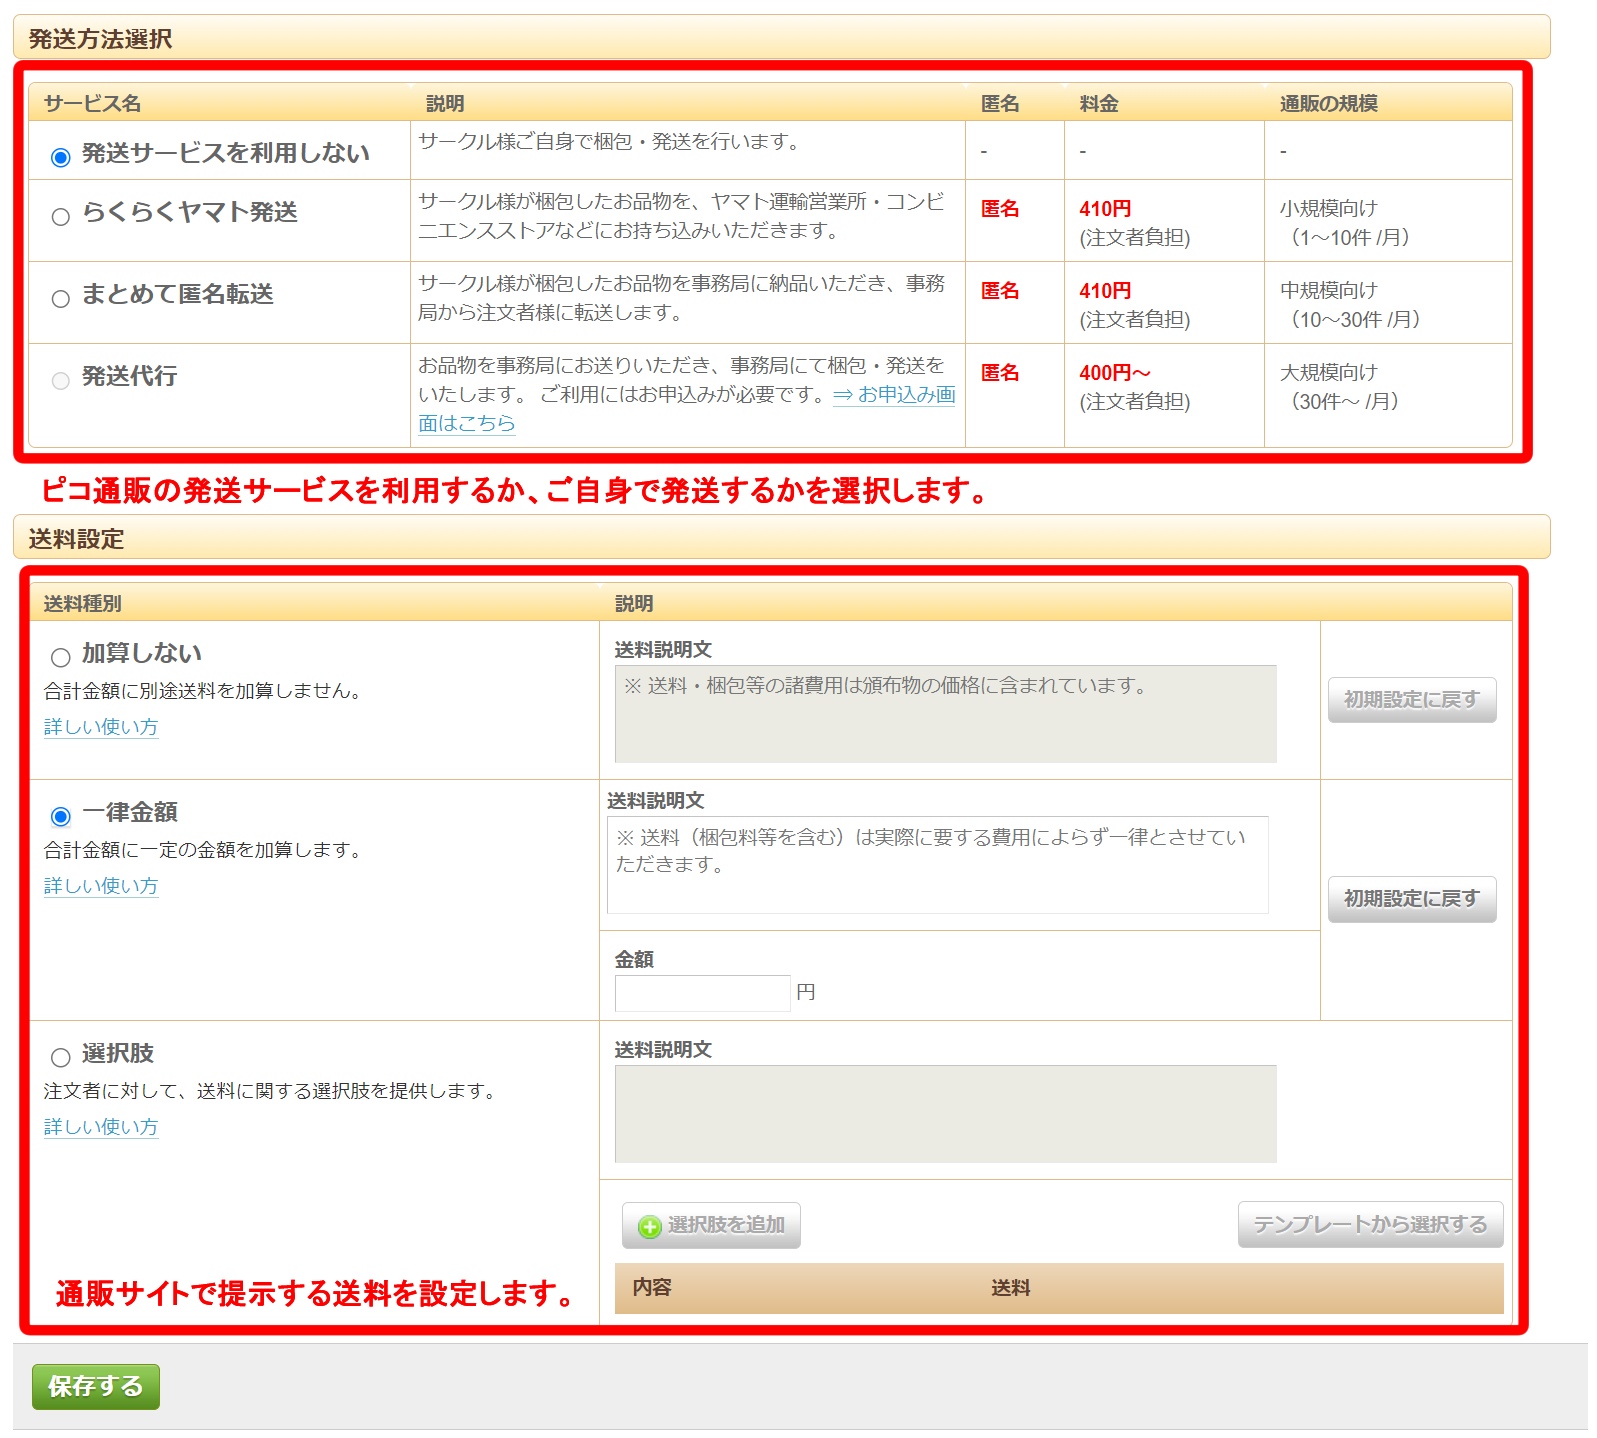Choose 加算しない shipping fee type

[61, 657]
